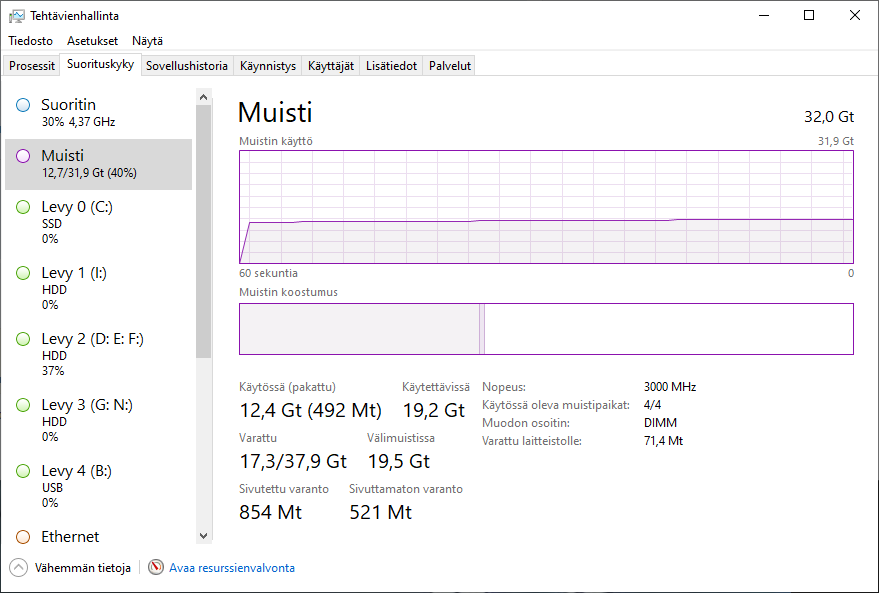Open the Levy 1 (I:) disk icon
The width and height of the screenshot is (879, 593).
(x=23, y=274)
